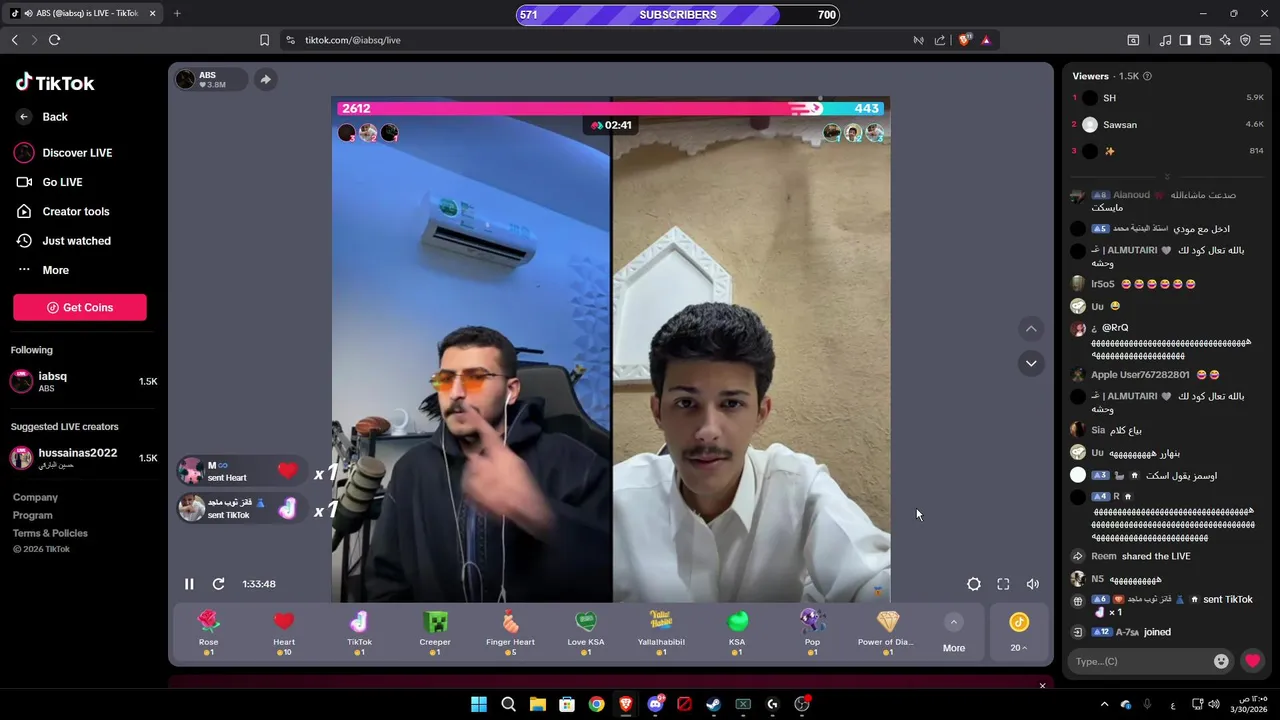Image resolution: width=1280 pixels, height=720 pixels.
Task: Go to the next live stream
Action: pyautogui.click(x=1031, y=363)
